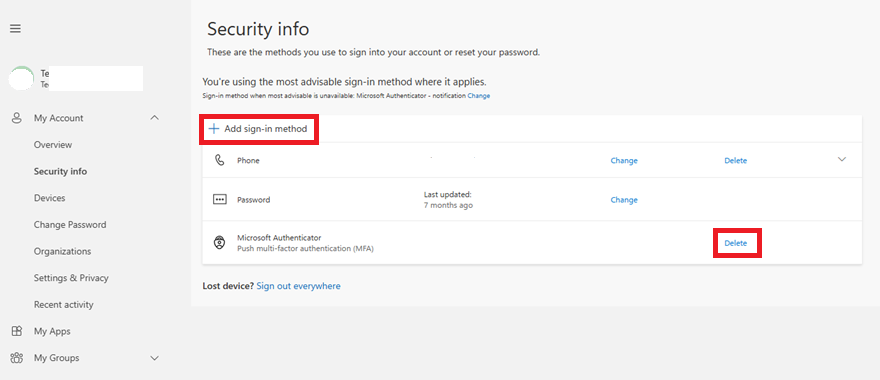This screenshot has height=380, width=880.
Task: Click the Phone handset icon
Action: (219, 160)
